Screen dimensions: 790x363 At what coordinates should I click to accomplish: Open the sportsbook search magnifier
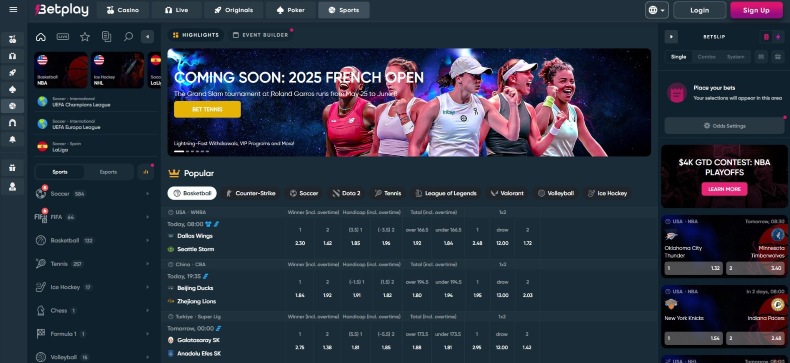click(128, 36)
